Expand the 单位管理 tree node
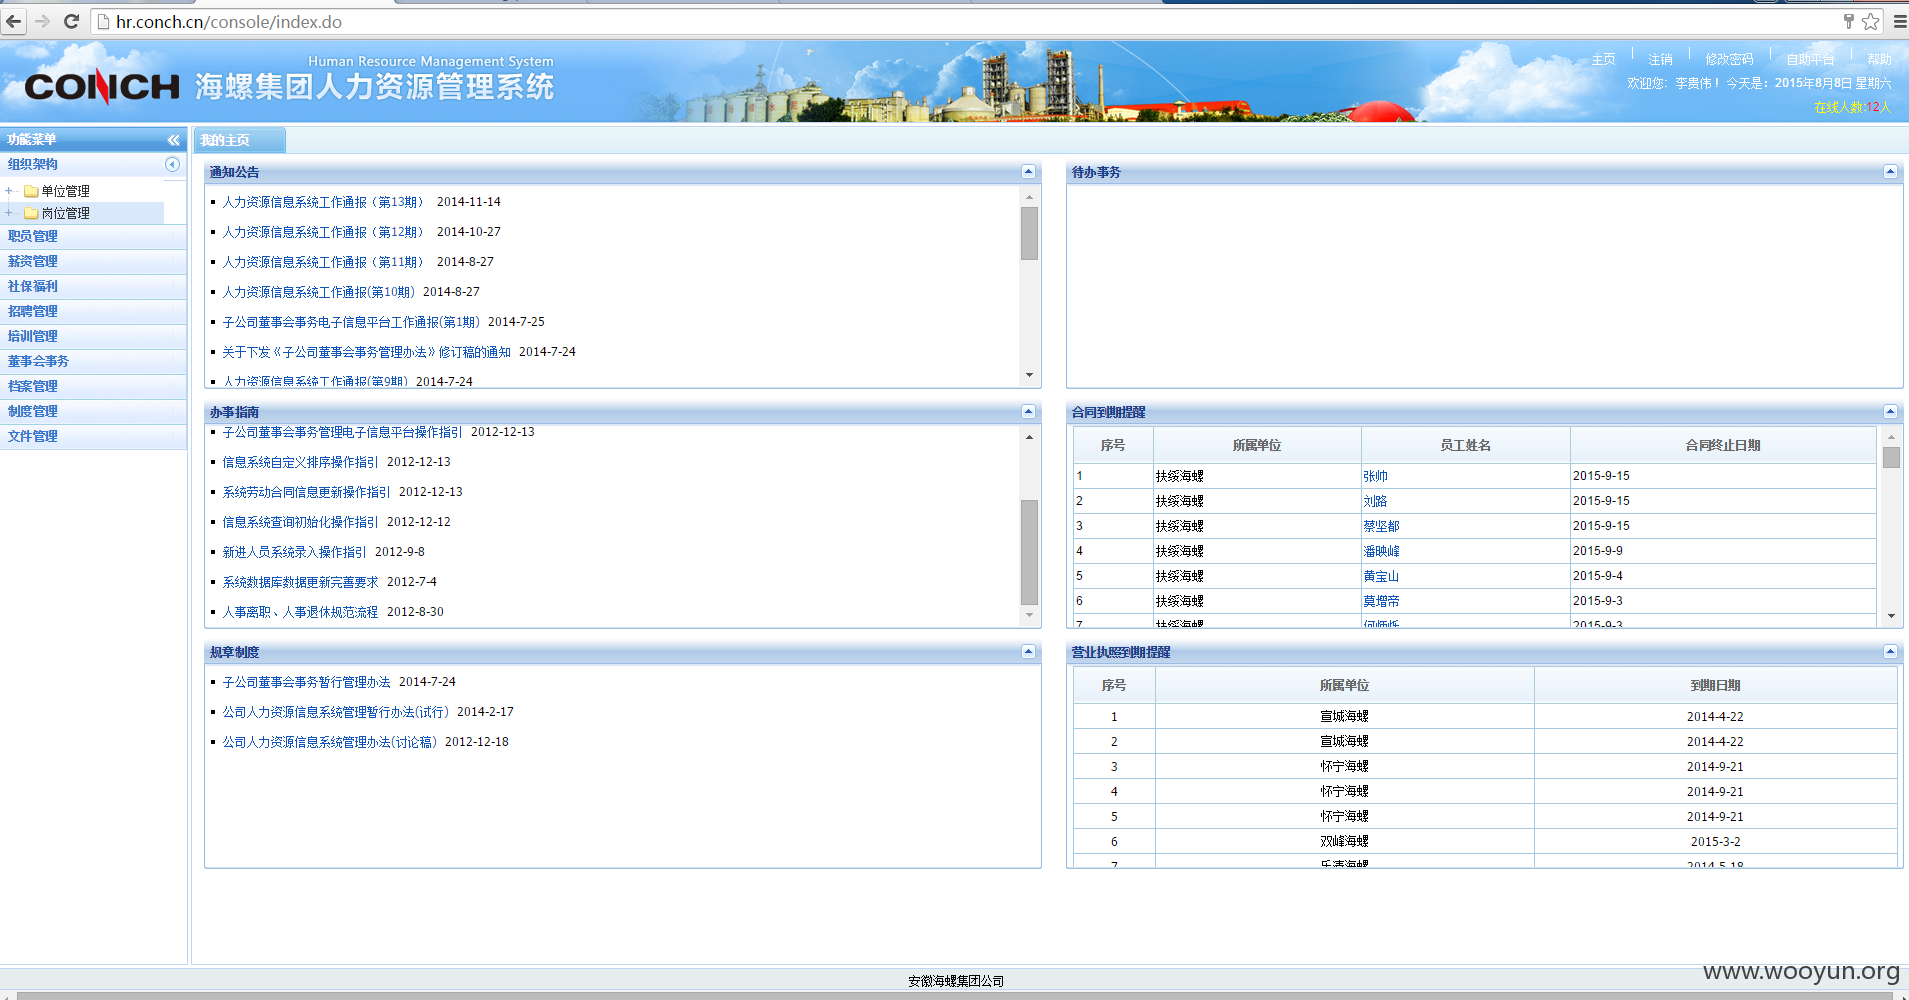 coord(9,191)
